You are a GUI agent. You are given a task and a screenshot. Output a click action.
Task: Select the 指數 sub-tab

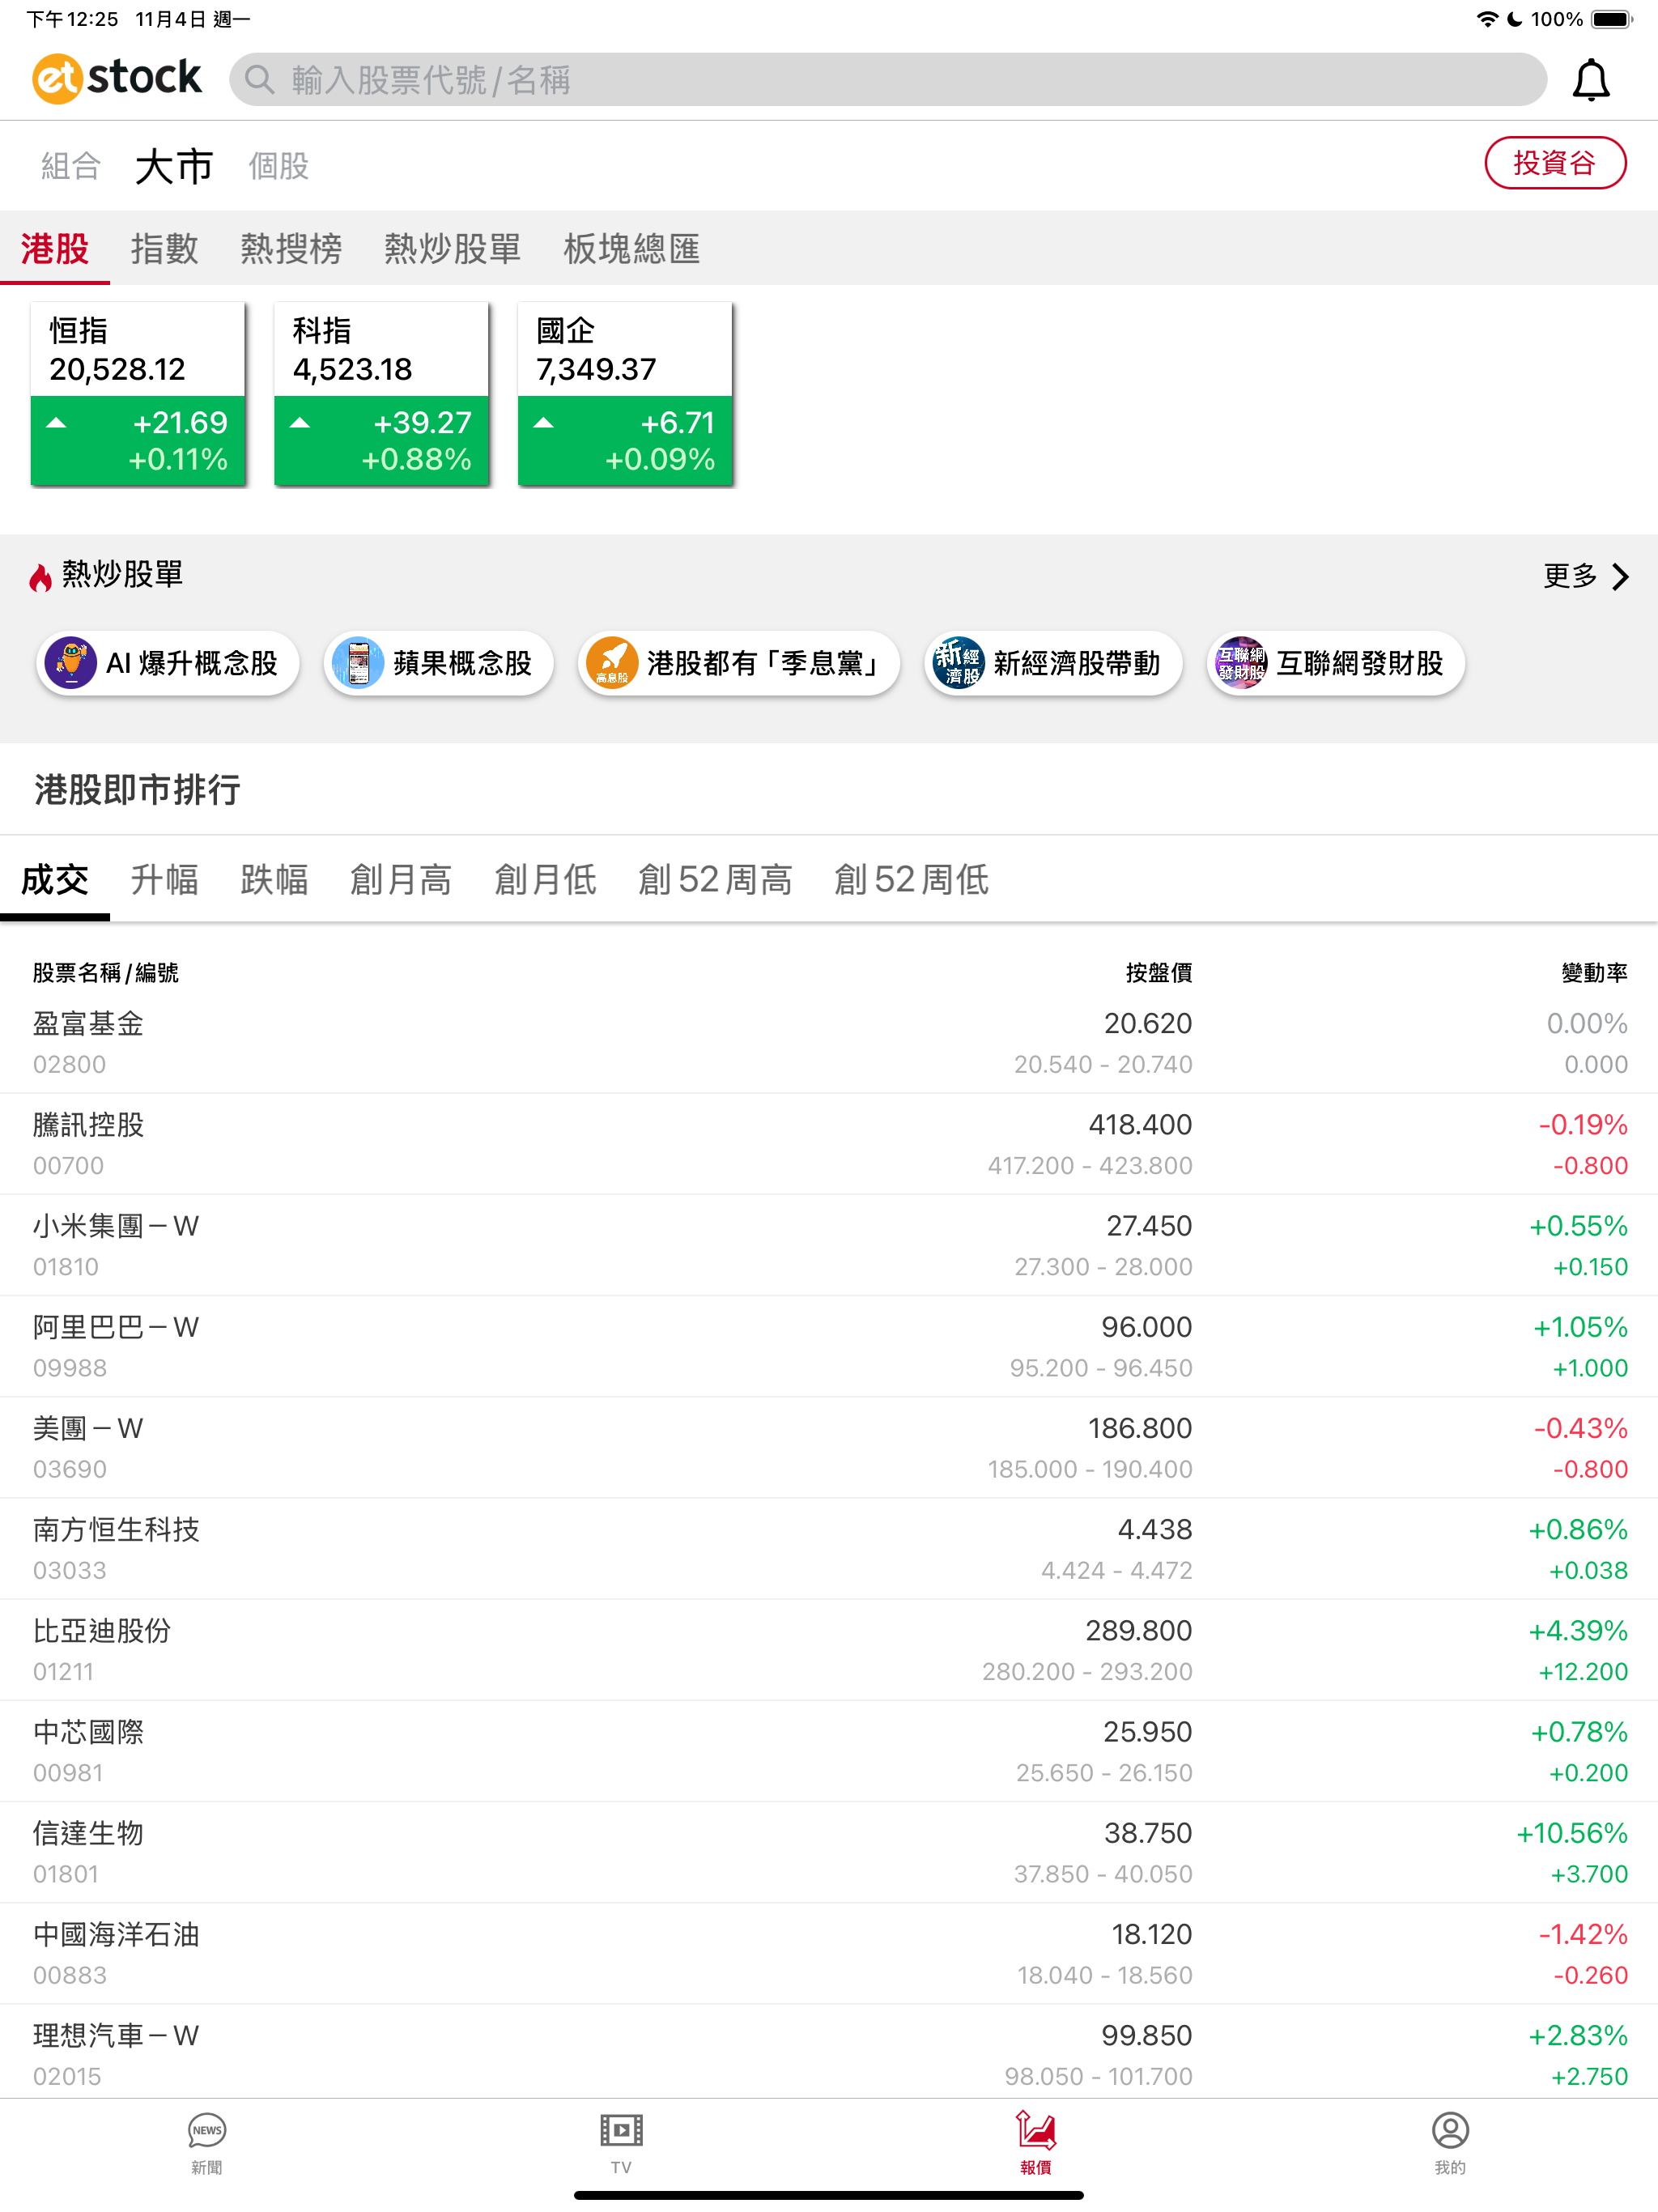[165, 249]
